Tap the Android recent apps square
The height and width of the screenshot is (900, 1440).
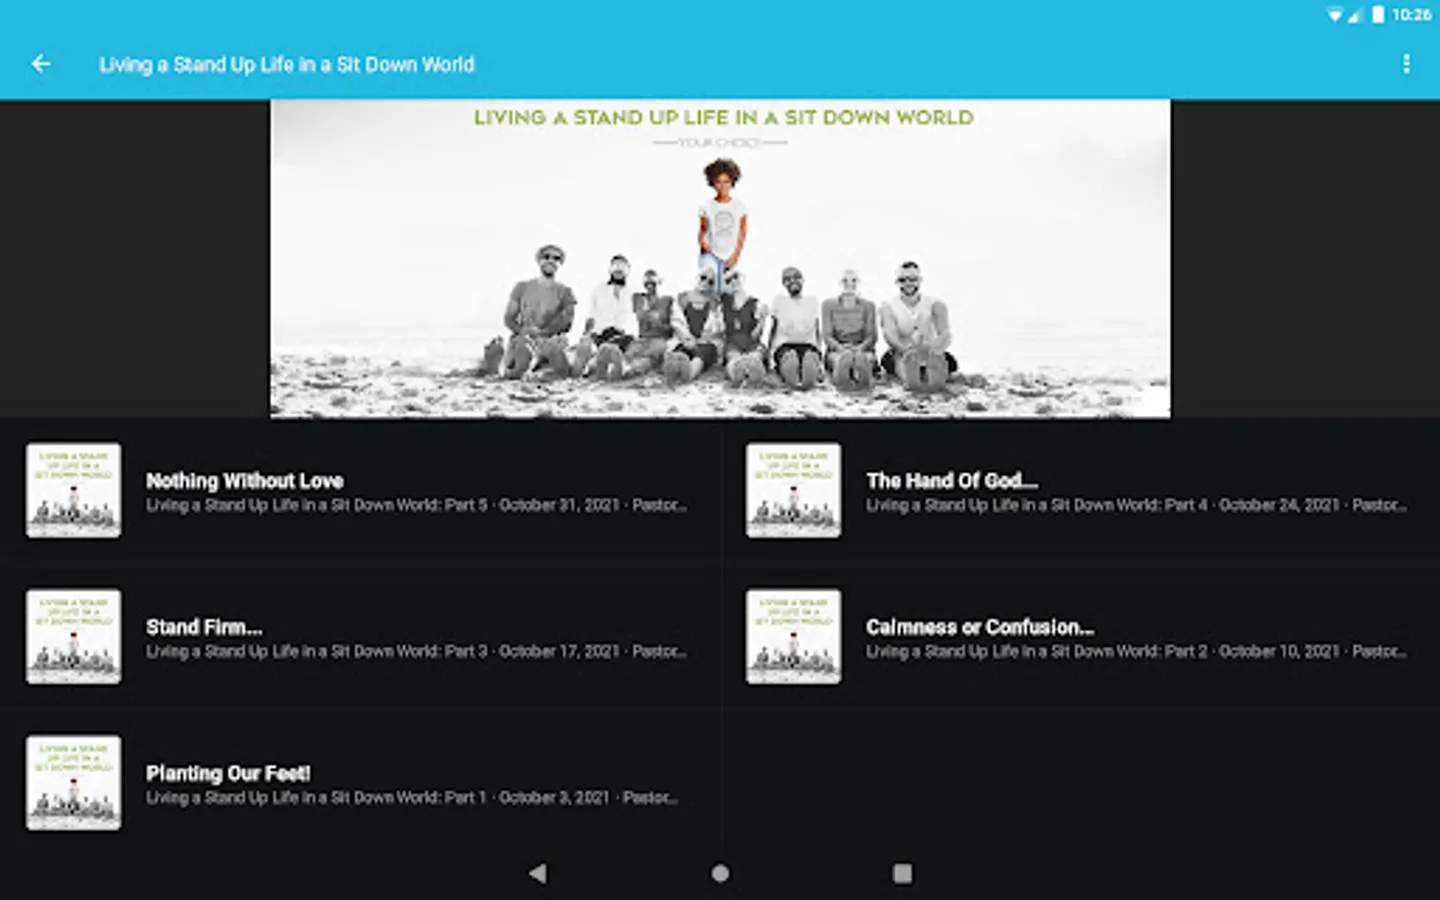coord(902,873)
